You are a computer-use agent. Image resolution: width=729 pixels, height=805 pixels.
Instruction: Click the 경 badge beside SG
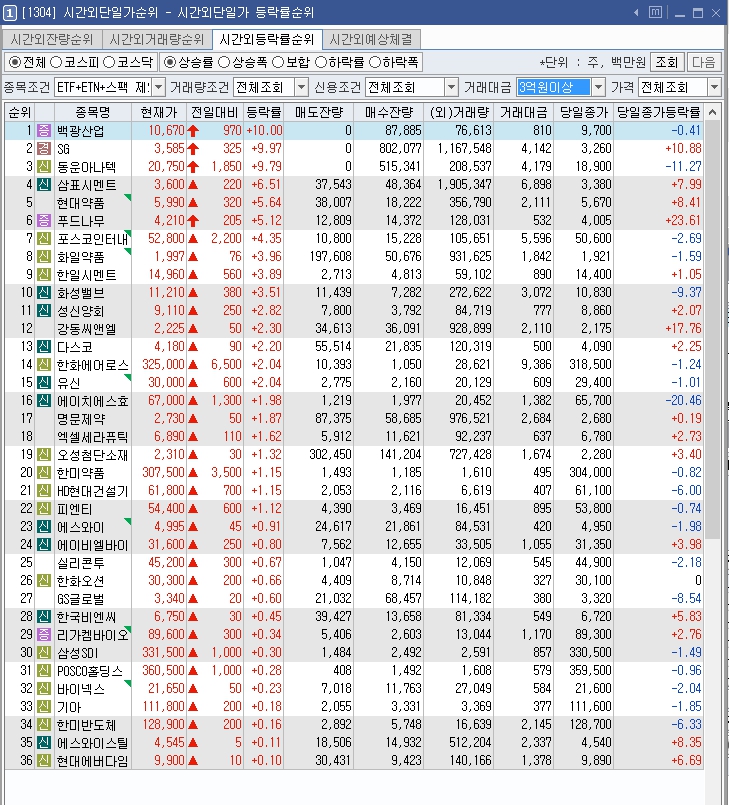click(x=43, y=149)
